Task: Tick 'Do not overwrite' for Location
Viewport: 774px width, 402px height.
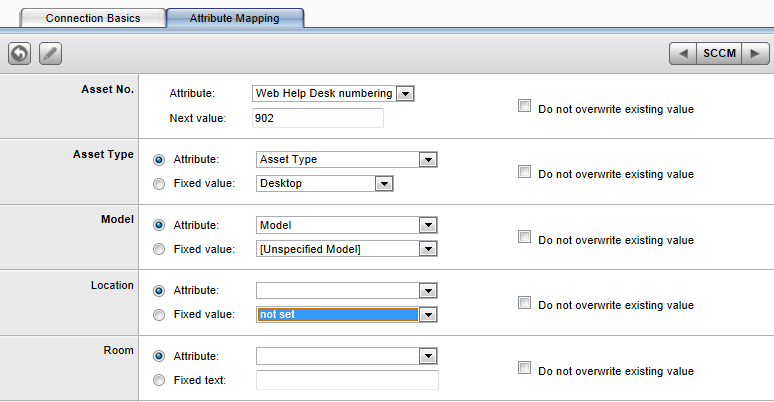Action: click(x=525, y=303)
